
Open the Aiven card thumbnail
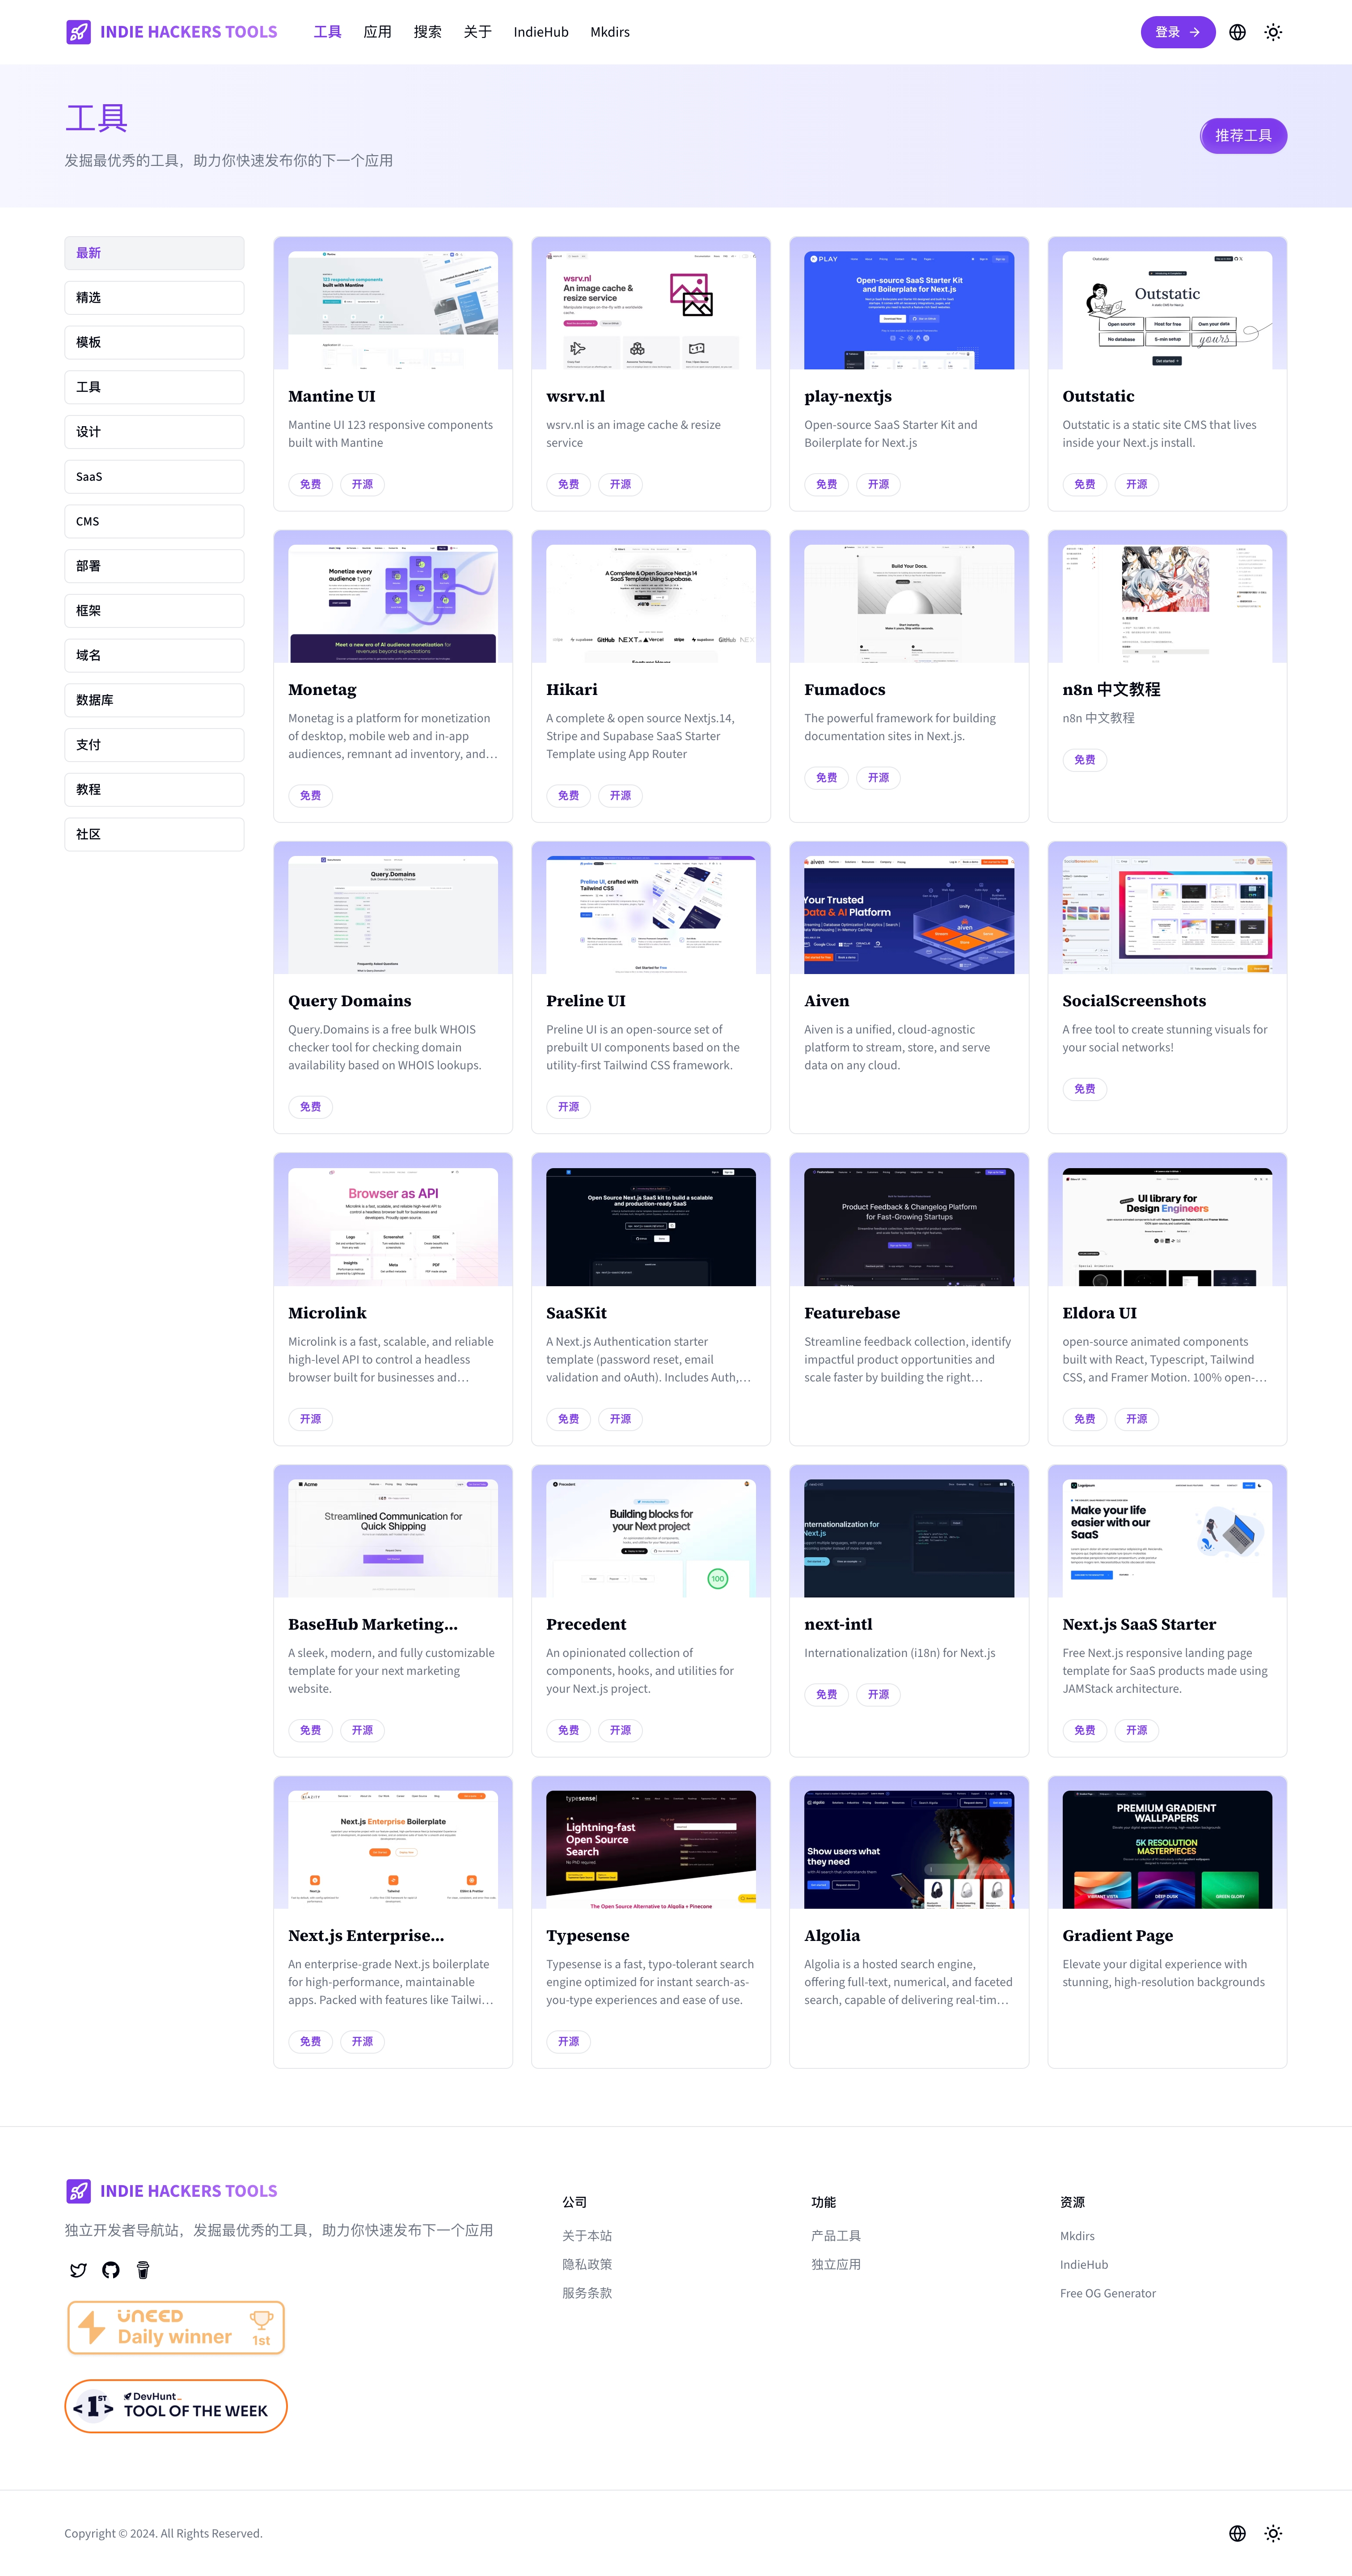coord(909,915)
